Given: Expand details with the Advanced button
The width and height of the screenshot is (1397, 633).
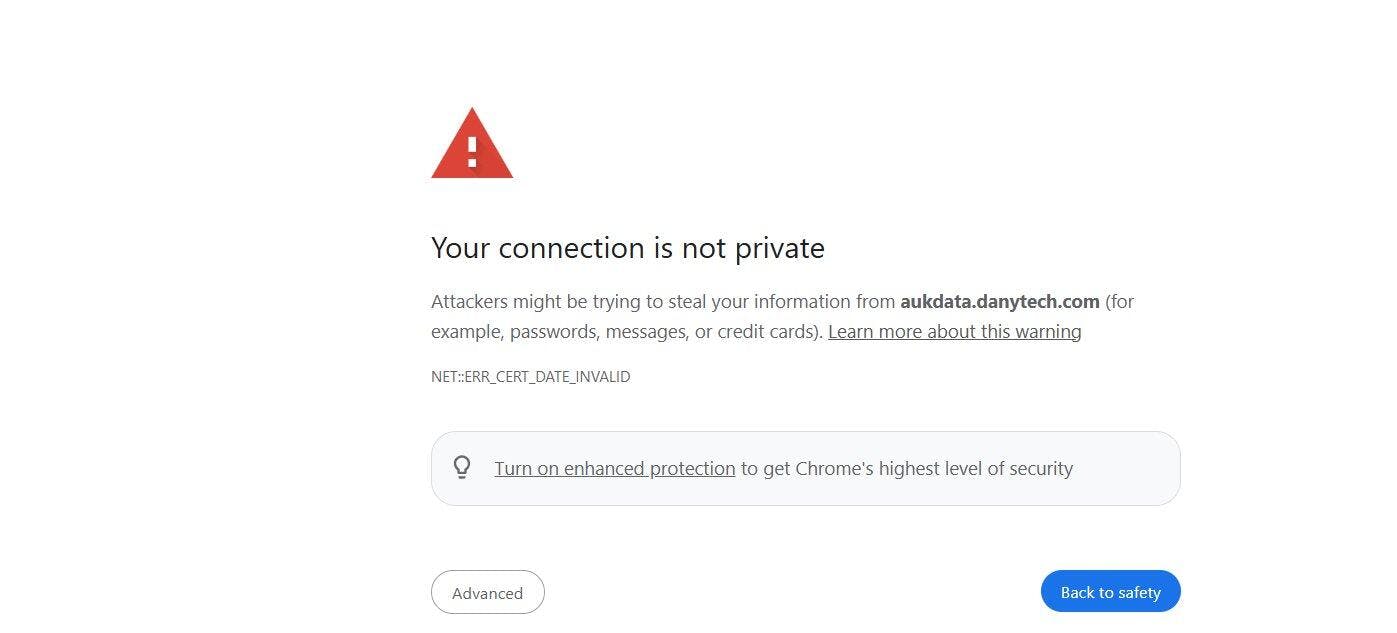Looking at the screenshot, I should pyautogui.click(x=487, y=592).
